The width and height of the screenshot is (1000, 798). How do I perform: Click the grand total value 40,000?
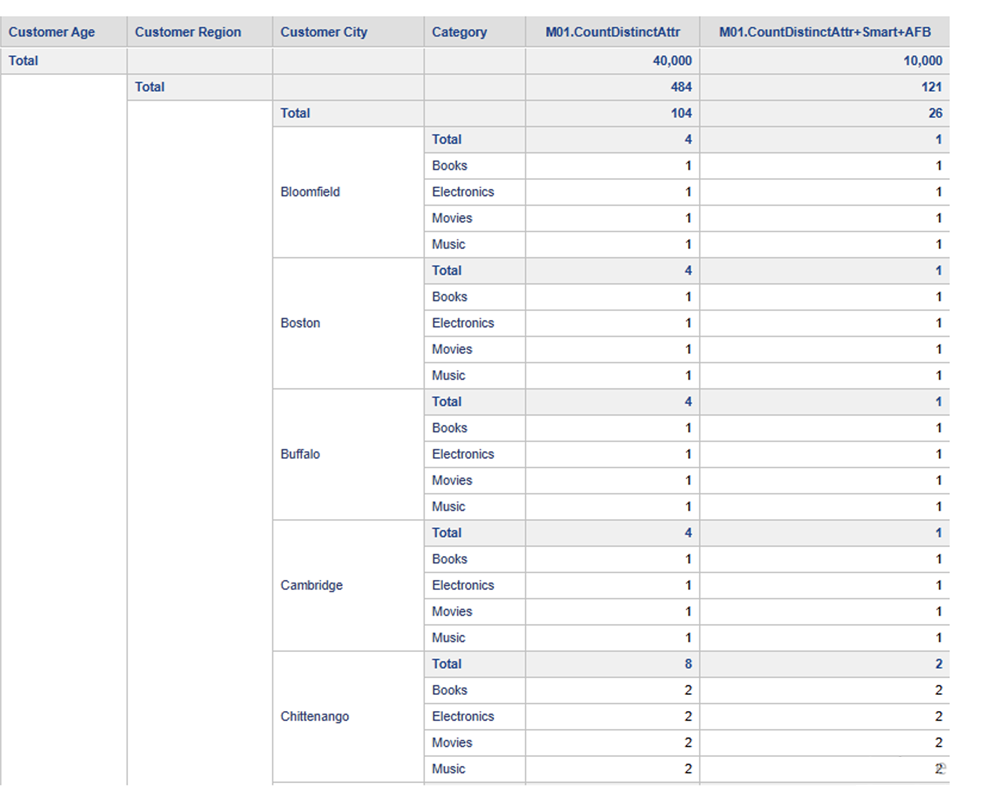click(672, 61)
